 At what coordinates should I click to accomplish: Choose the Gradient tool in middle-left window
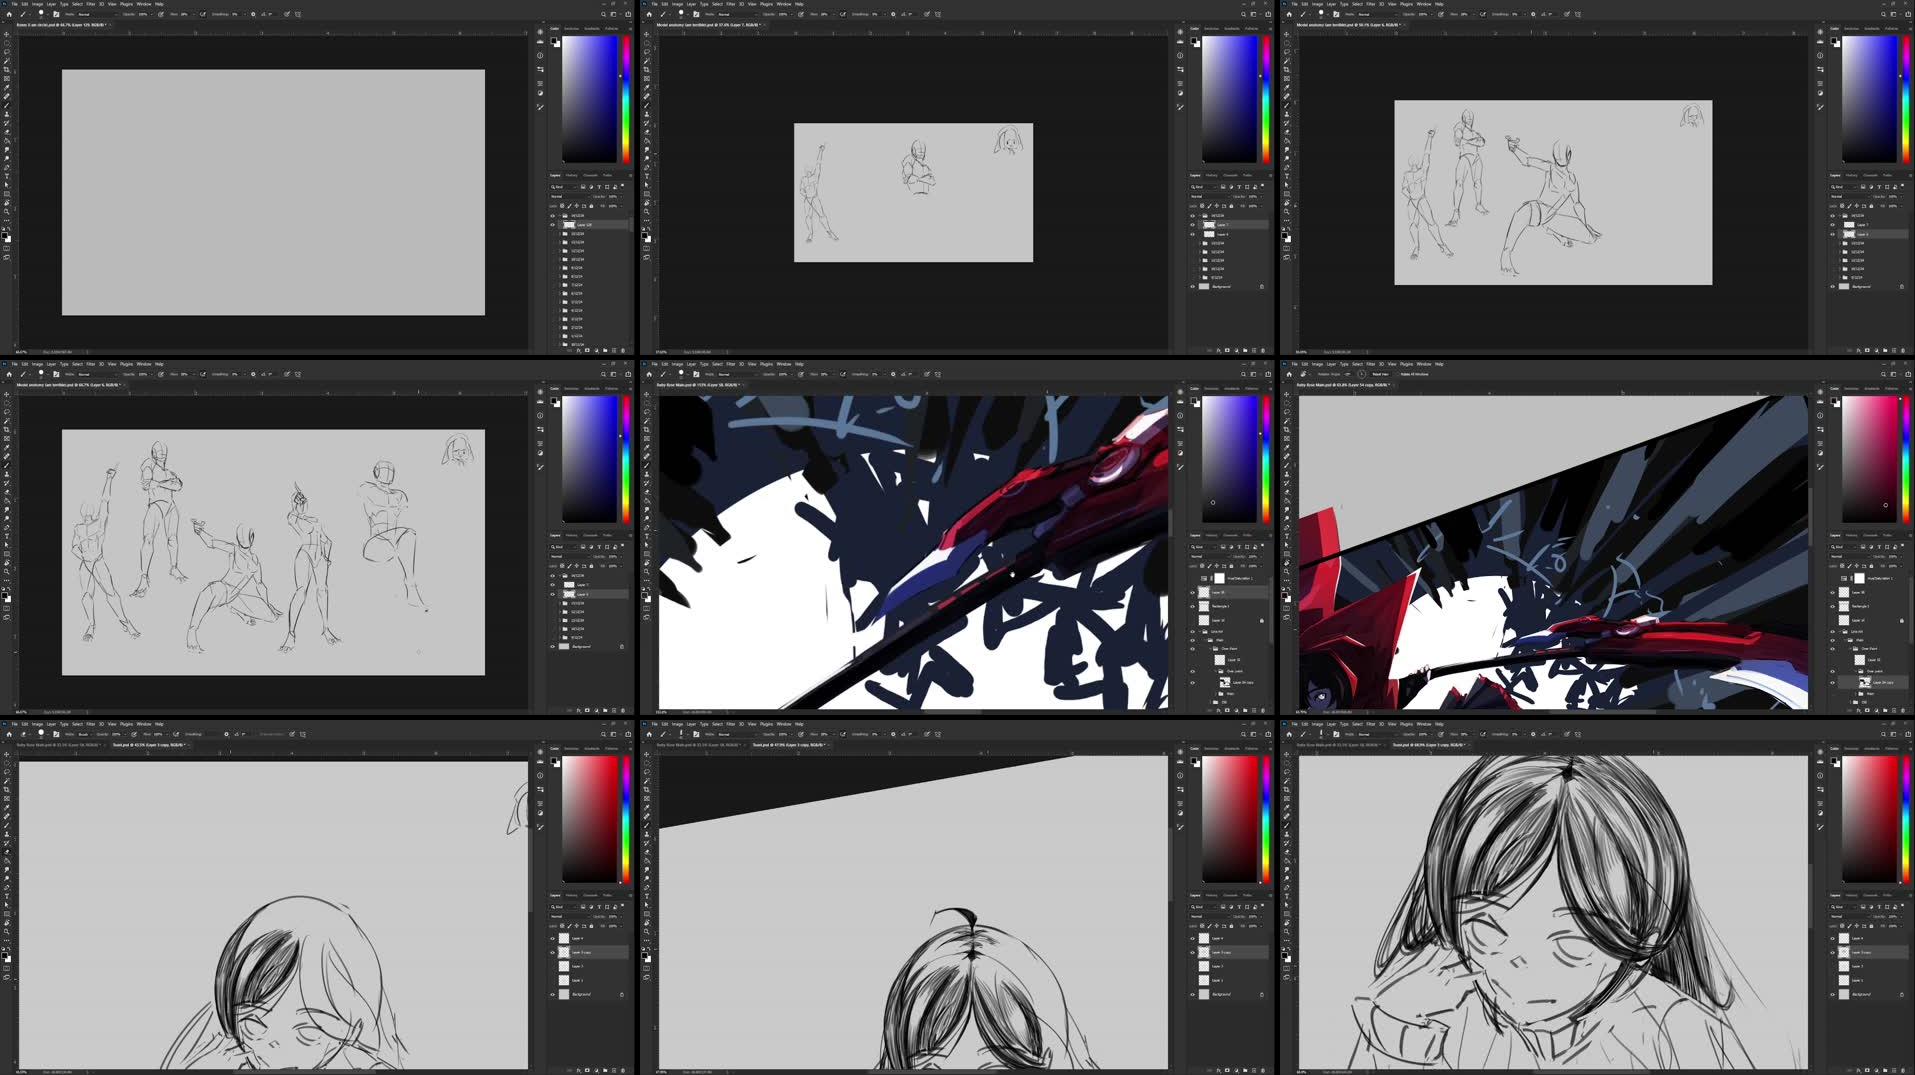tap(7, 501)
